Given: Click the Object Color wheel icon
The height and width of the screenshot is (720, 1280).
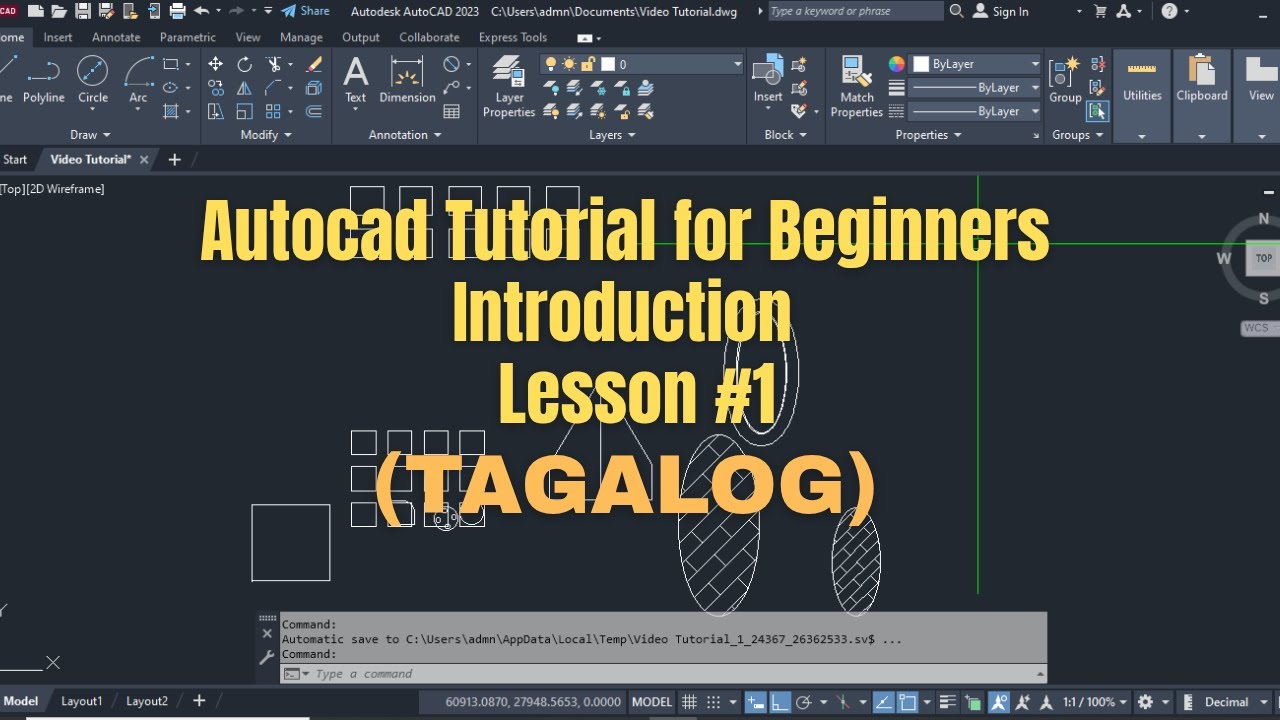Looking at the screenshot, I should (x=896, y=64).
